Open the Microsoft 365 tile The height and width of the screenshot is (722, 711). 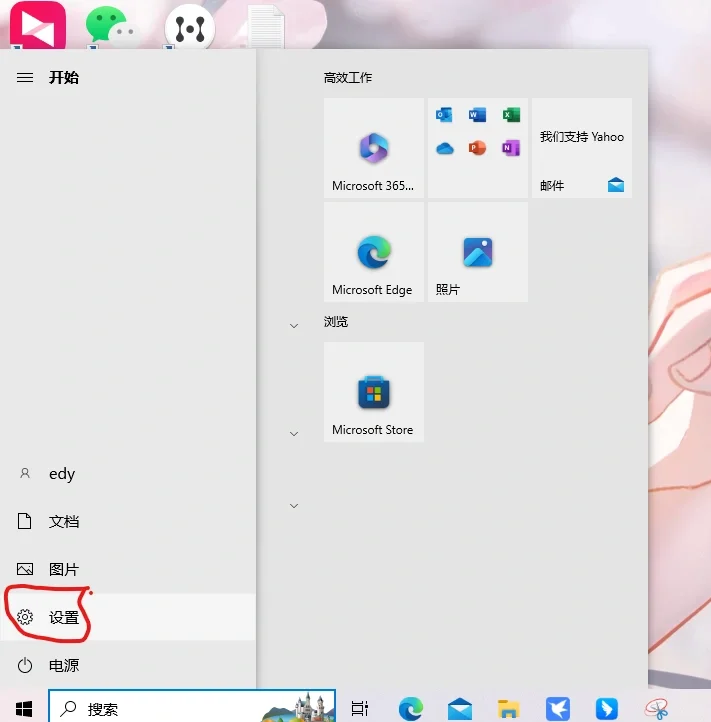tap(373, 148)
